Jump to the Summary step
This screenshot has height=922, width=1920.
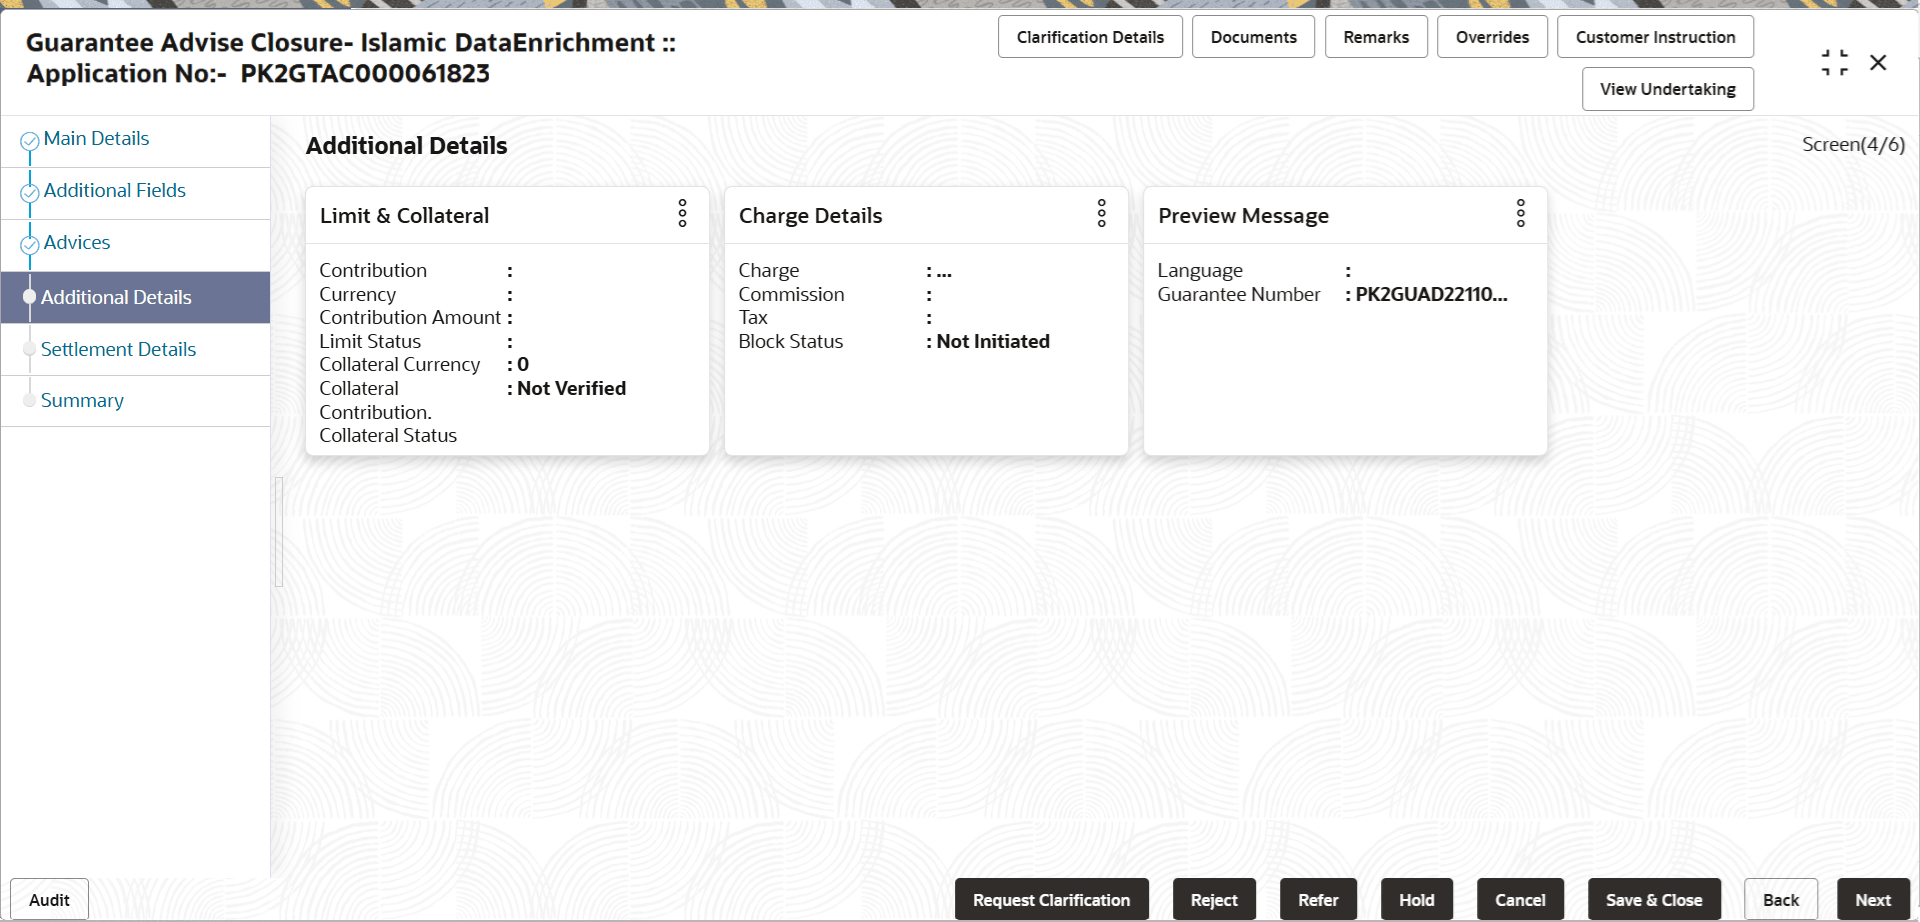tap(82, 401)
